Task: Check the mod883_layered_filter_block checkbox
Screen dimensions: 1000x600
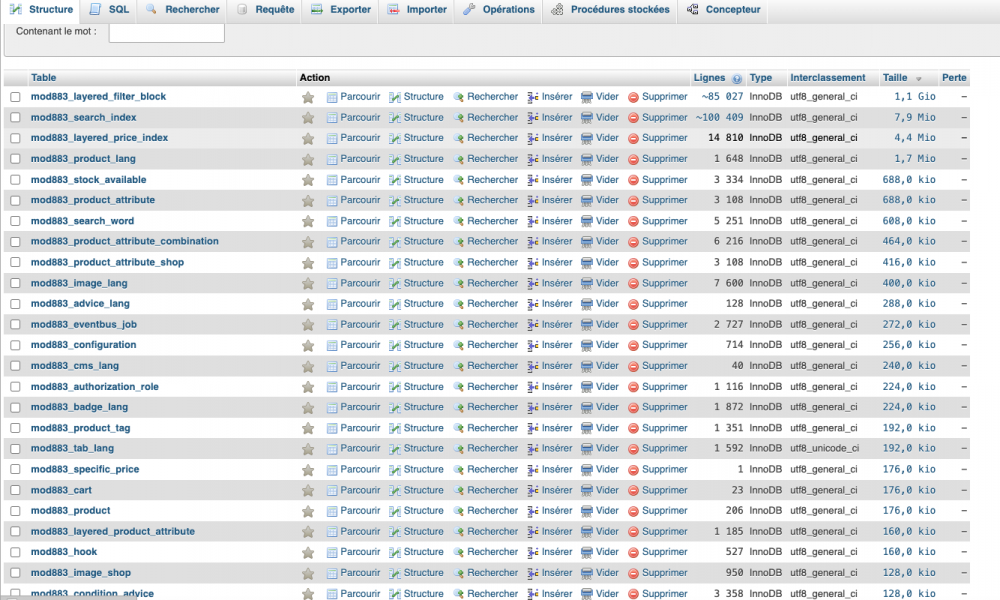Action: (x=15, y=97)
